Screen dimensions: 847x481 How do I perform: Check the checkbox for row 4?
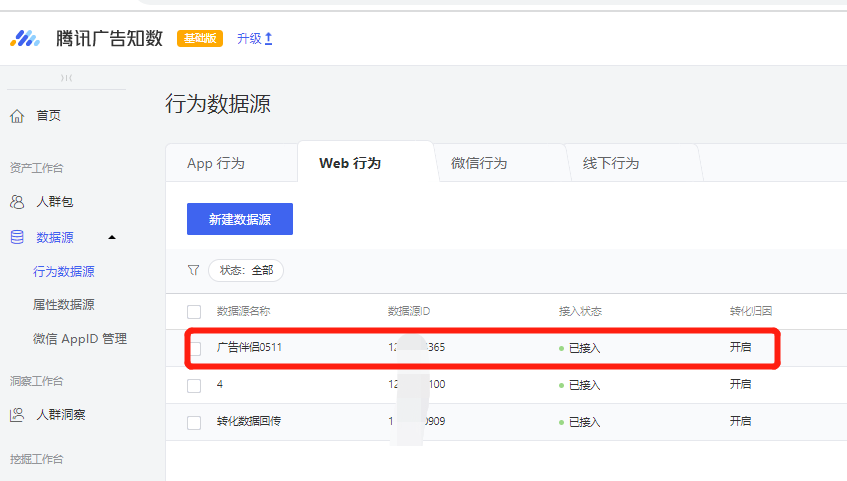194,385
